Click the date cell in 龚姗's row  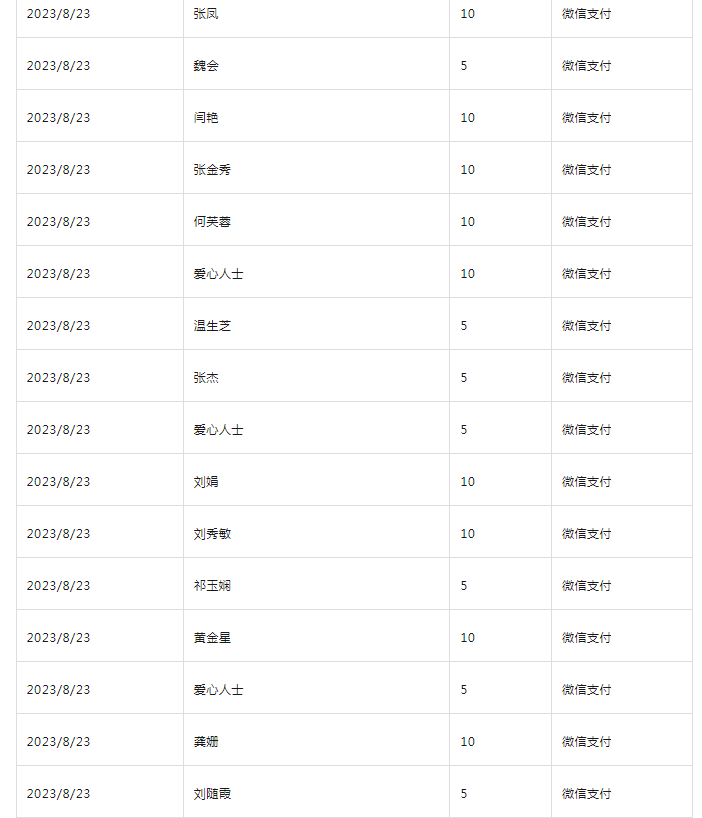point(58,742)
